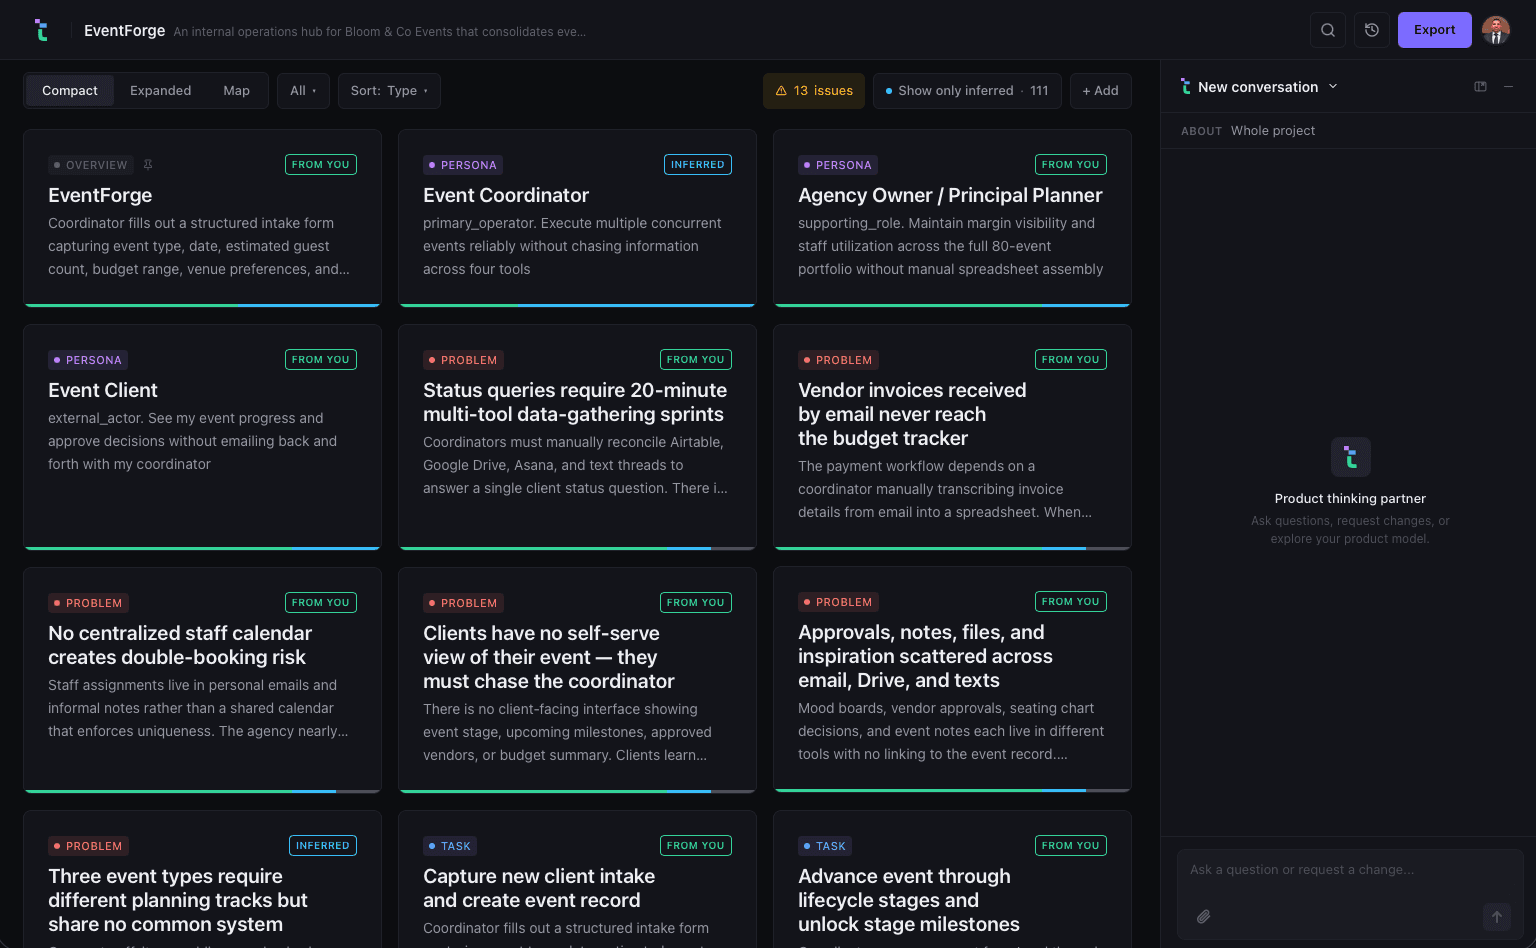Viewport: 1536px width, 948px height.
Task: Minimize the conversation panel
Action: click(x=1509, y=87)
